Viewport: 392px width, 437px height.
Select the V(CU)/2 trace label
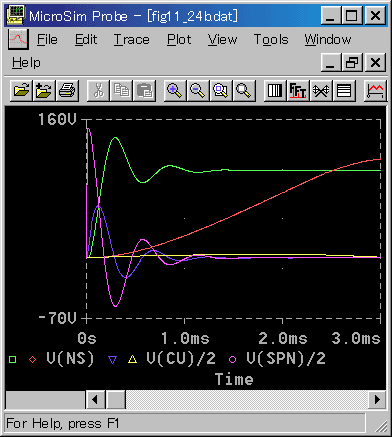point(181,359)
